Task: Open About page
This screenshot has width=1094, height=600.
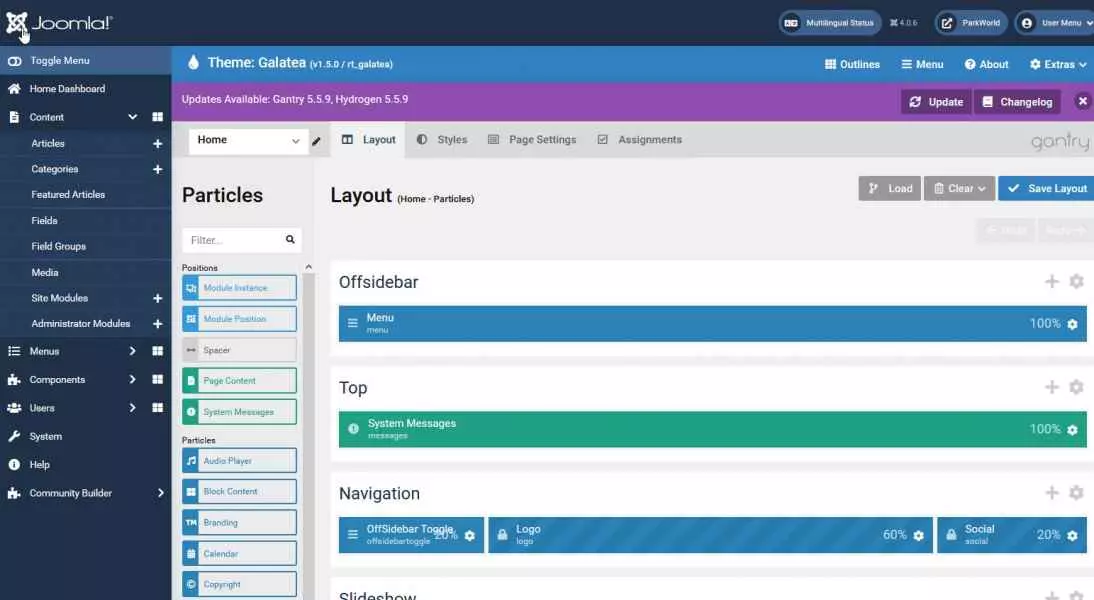Action: 986,64
